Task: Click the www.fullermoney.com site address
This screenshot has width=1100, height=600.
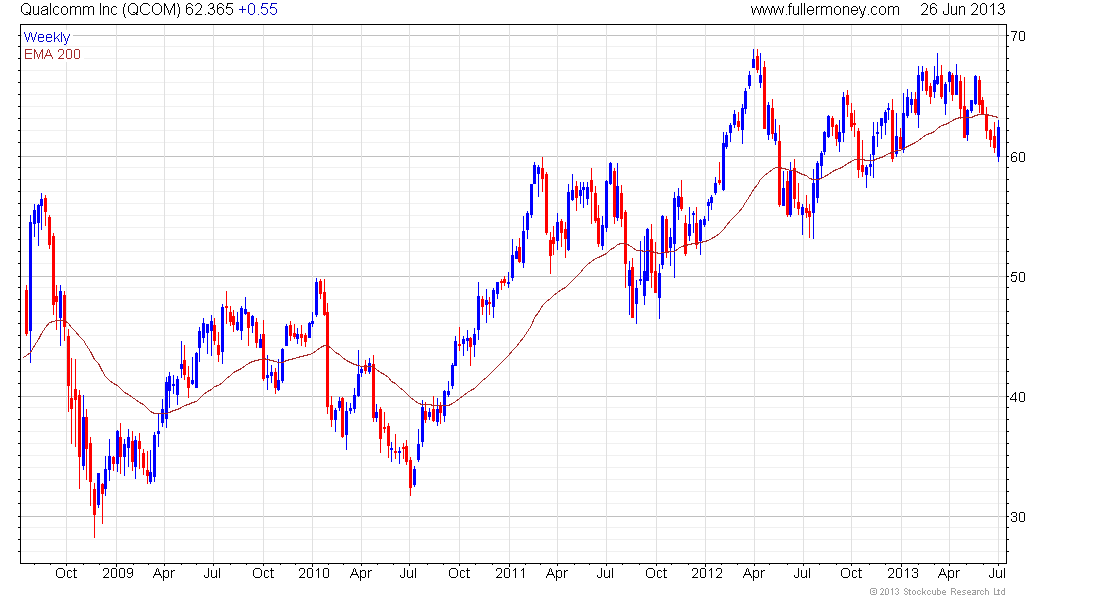Action: point(824,10)
